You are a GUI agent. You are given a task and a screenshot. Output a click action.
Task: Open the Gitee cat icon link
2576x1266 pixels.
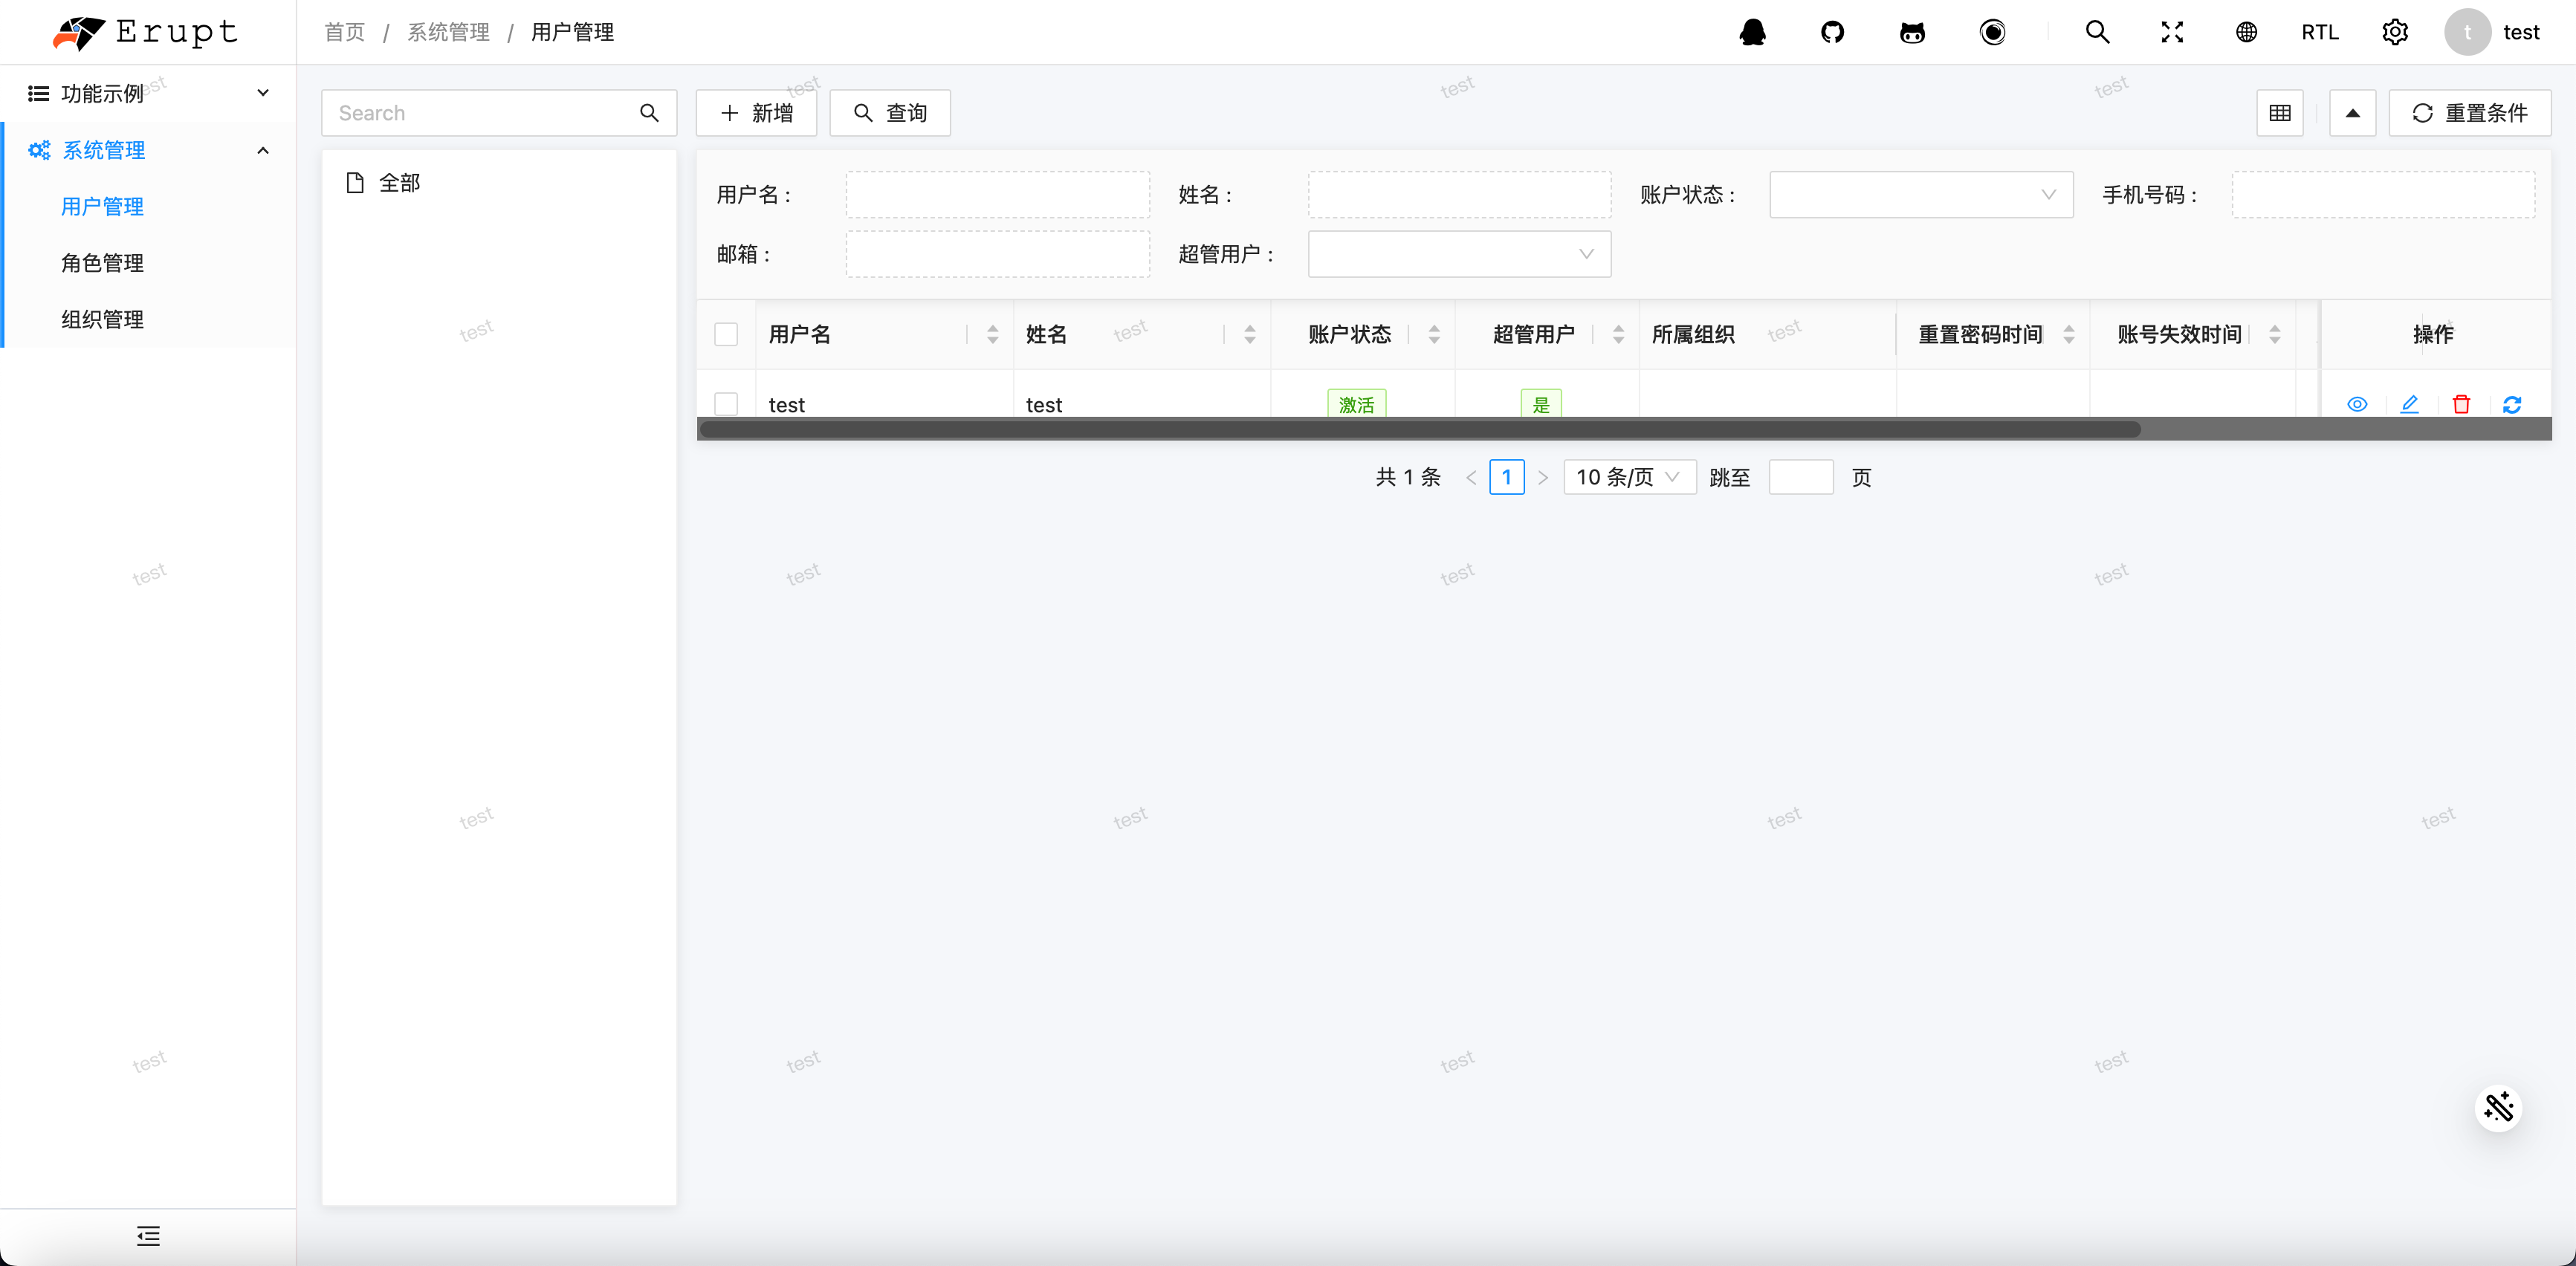coord(1912,32)
